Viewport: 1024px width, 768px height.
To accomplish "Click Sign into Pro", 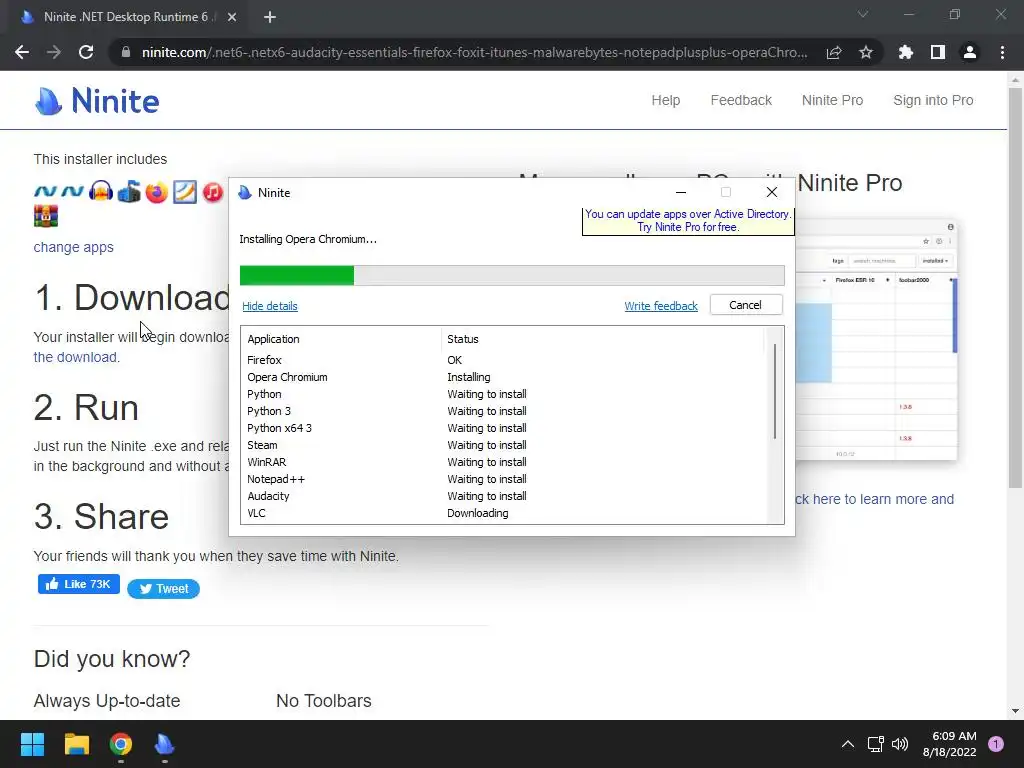I will [933, 101].
